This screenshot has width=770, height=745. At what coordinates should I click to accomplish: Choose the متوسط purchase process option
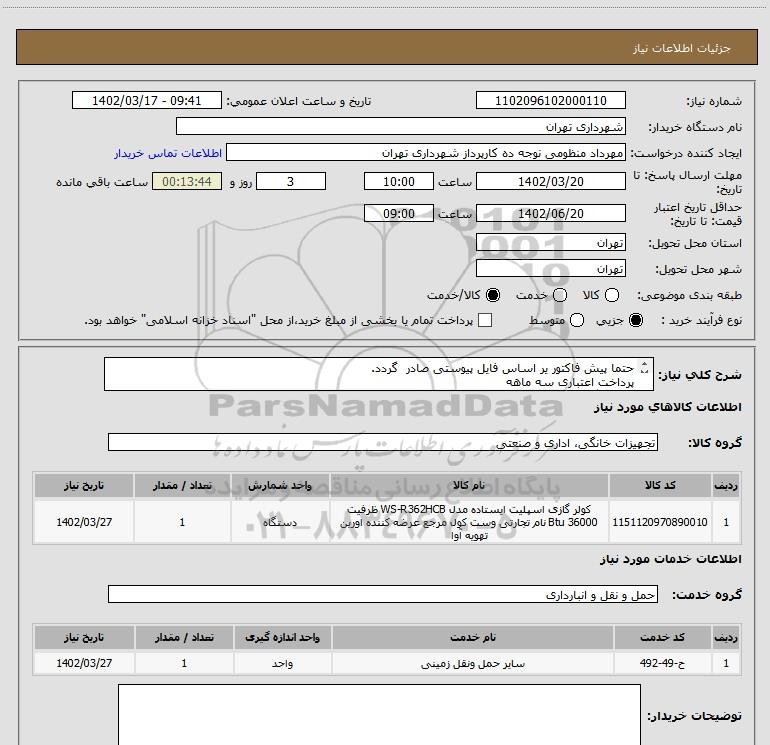(x=577, y=320)
